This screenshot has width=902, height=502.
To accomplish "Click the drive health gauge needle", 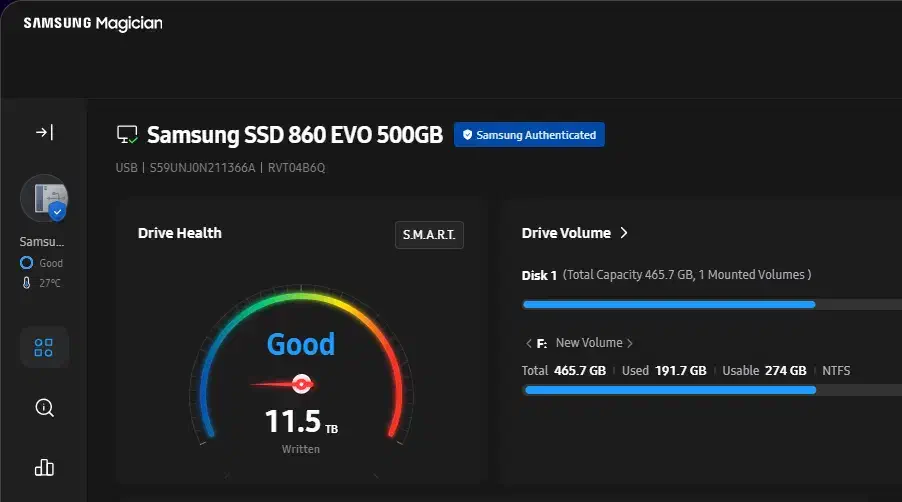I will 282,384.
